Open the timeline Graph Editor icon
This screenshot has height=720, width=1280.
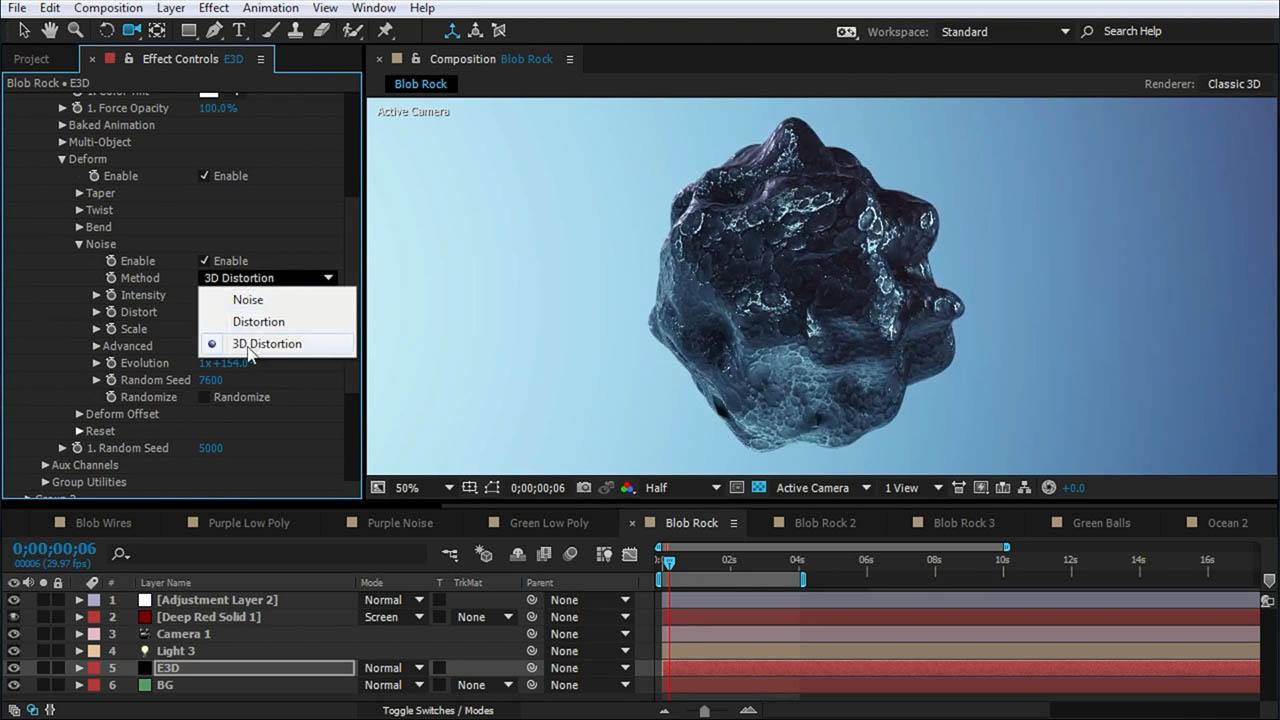(630, 554)
